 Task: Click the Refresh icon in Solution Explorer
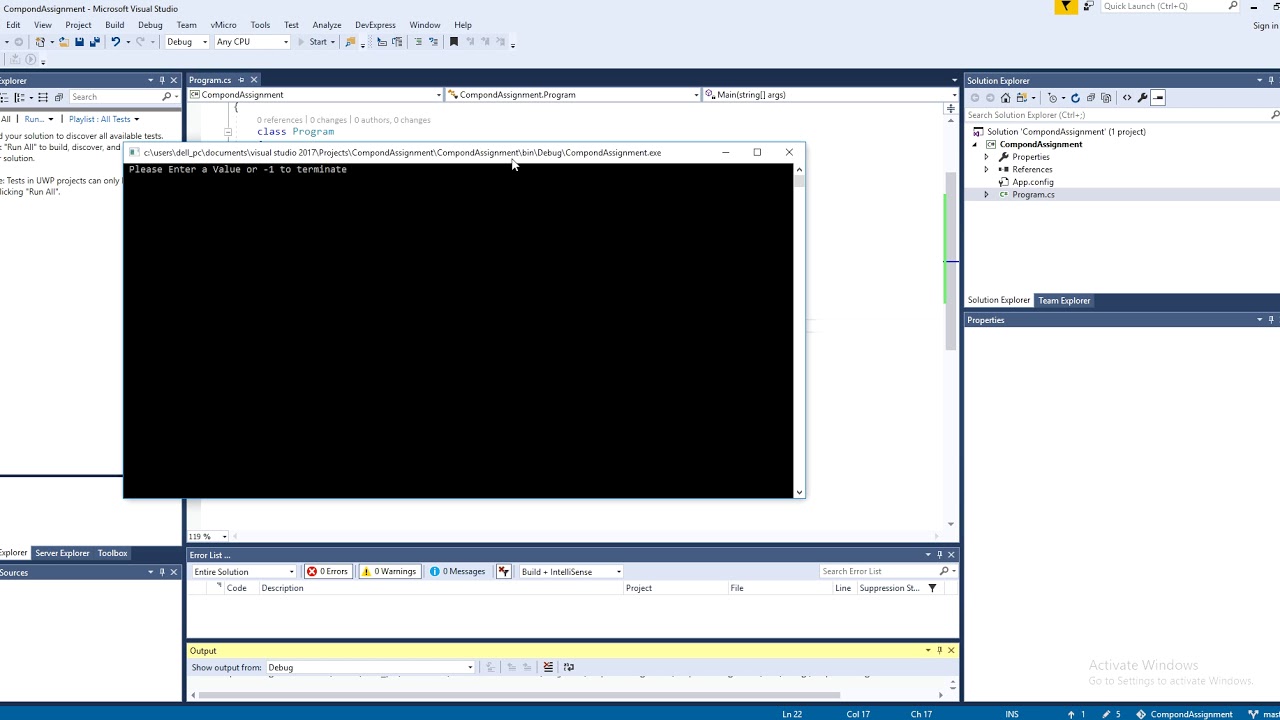[x=1075, y=98]
